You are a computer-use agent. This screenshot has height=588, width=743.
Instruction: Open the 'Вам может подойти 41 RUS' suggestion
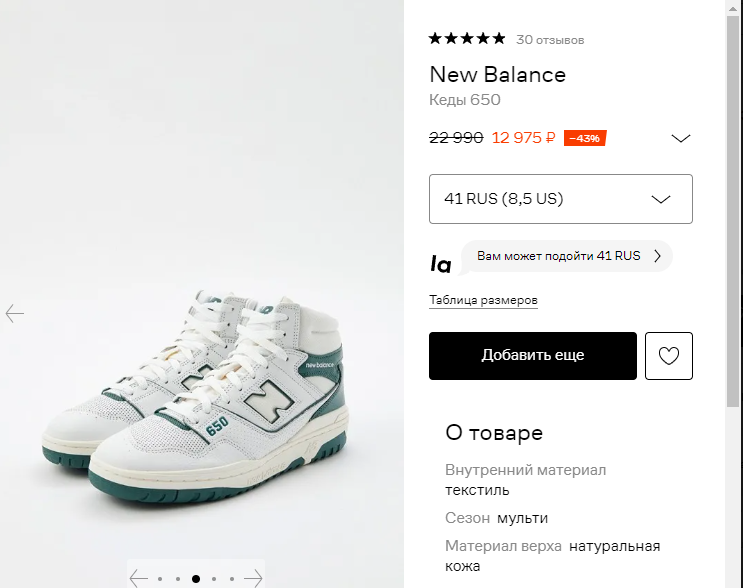567,256
